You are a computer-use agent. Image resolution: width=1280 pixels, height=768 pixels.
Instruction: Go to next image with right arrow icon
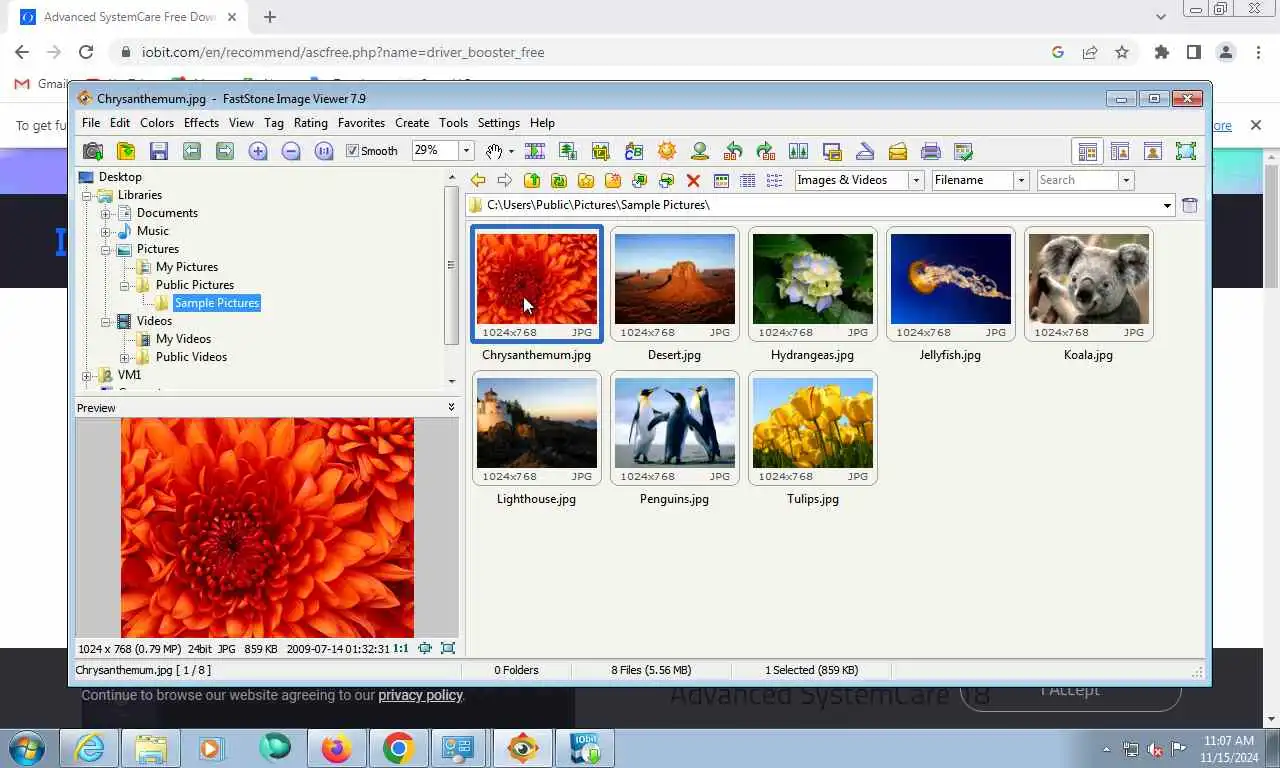tap(225, 151)
